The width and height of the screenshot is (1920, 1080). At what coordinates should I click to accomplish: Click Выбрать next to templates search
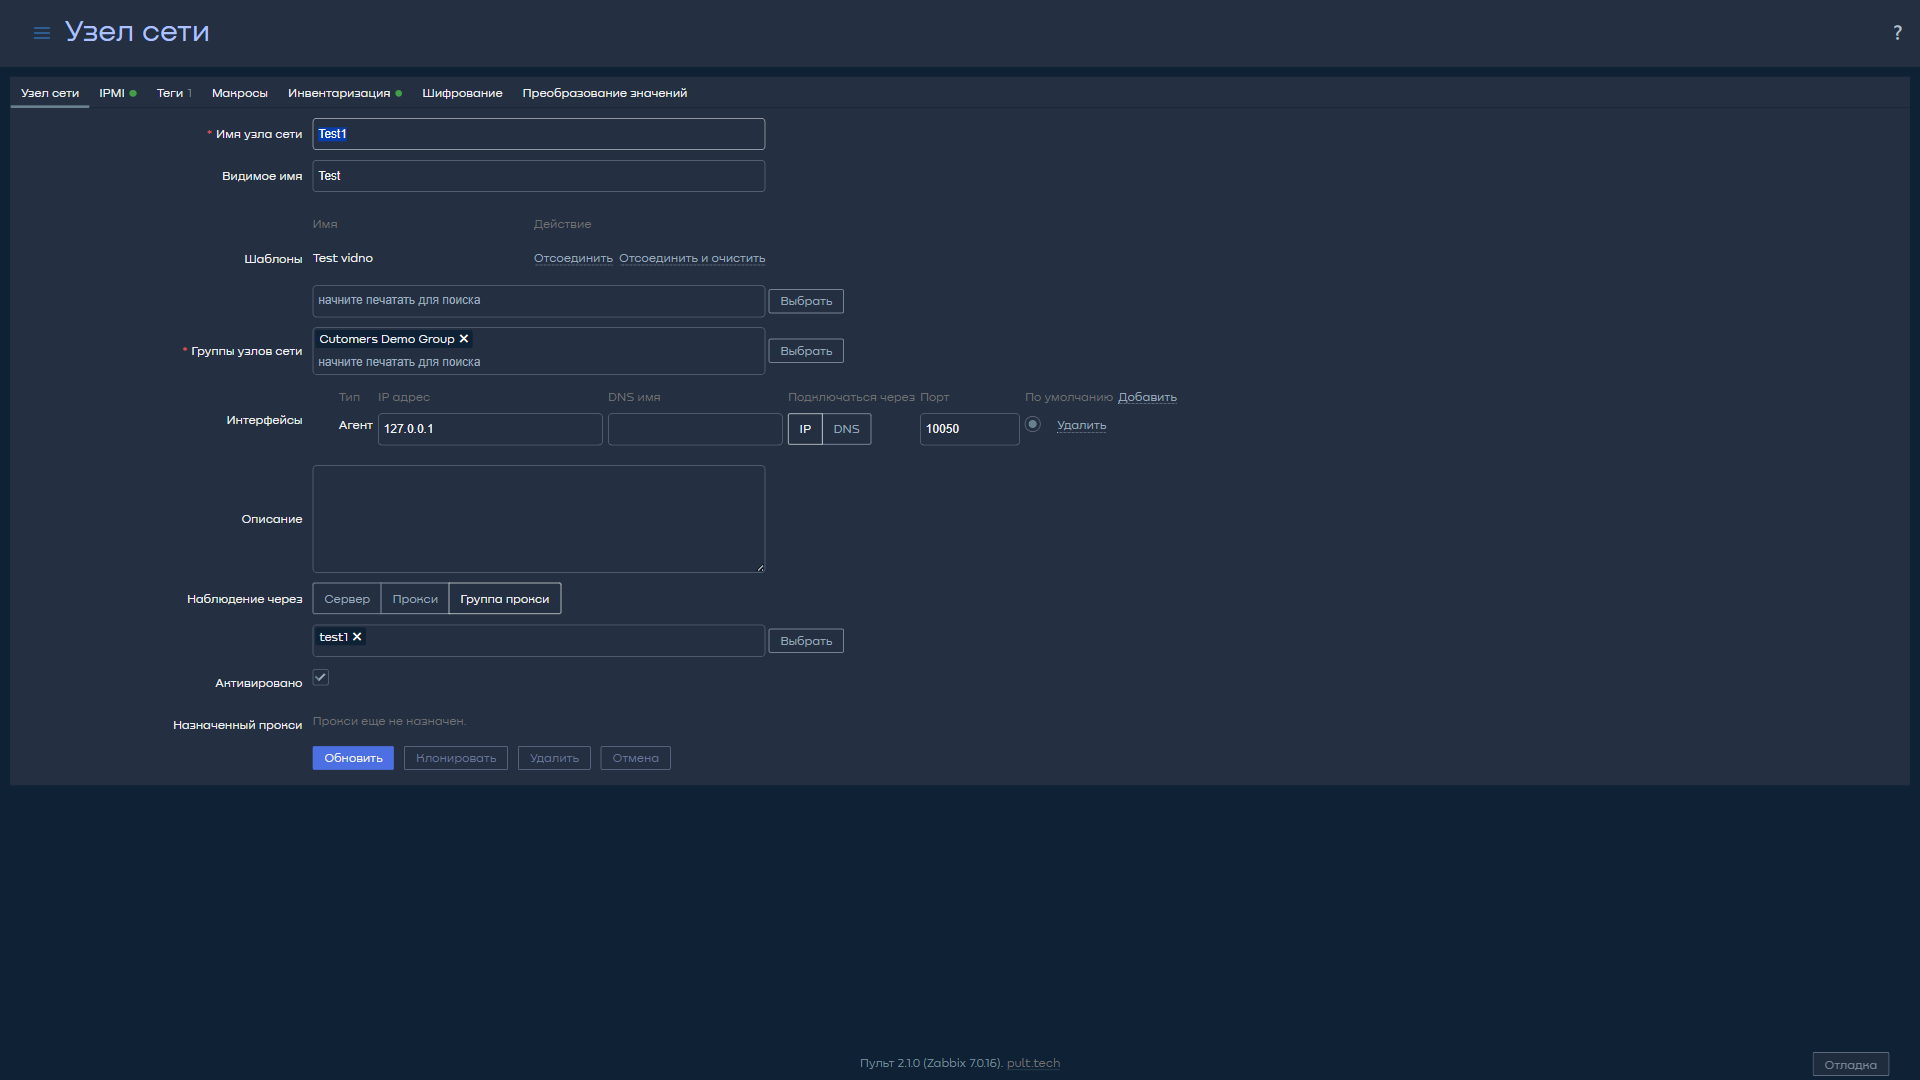(x=806, y=301)
